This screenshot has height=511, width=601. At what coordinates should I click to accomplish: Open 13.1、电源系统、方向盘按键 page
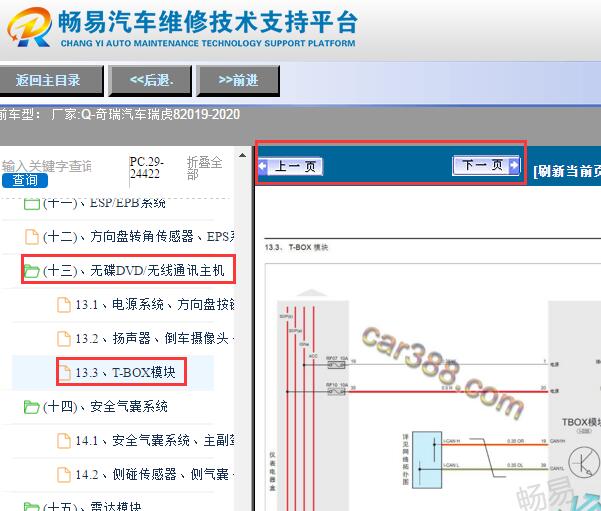coord(155,305)
